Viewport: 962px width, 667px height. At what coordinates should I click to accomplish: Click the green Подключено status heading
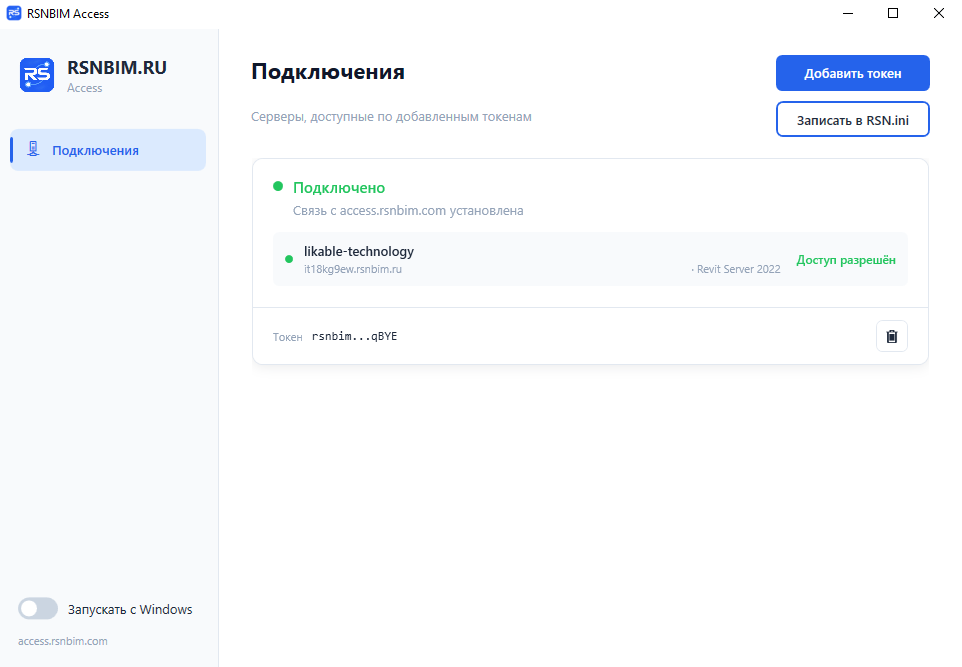click(339, 188)
